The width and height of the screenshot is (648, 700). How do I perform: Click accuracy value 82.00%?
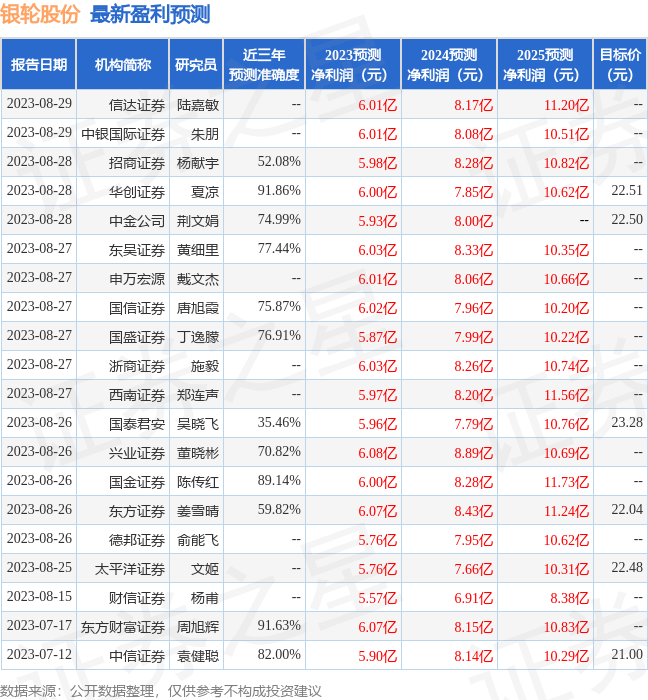[279, 655]
